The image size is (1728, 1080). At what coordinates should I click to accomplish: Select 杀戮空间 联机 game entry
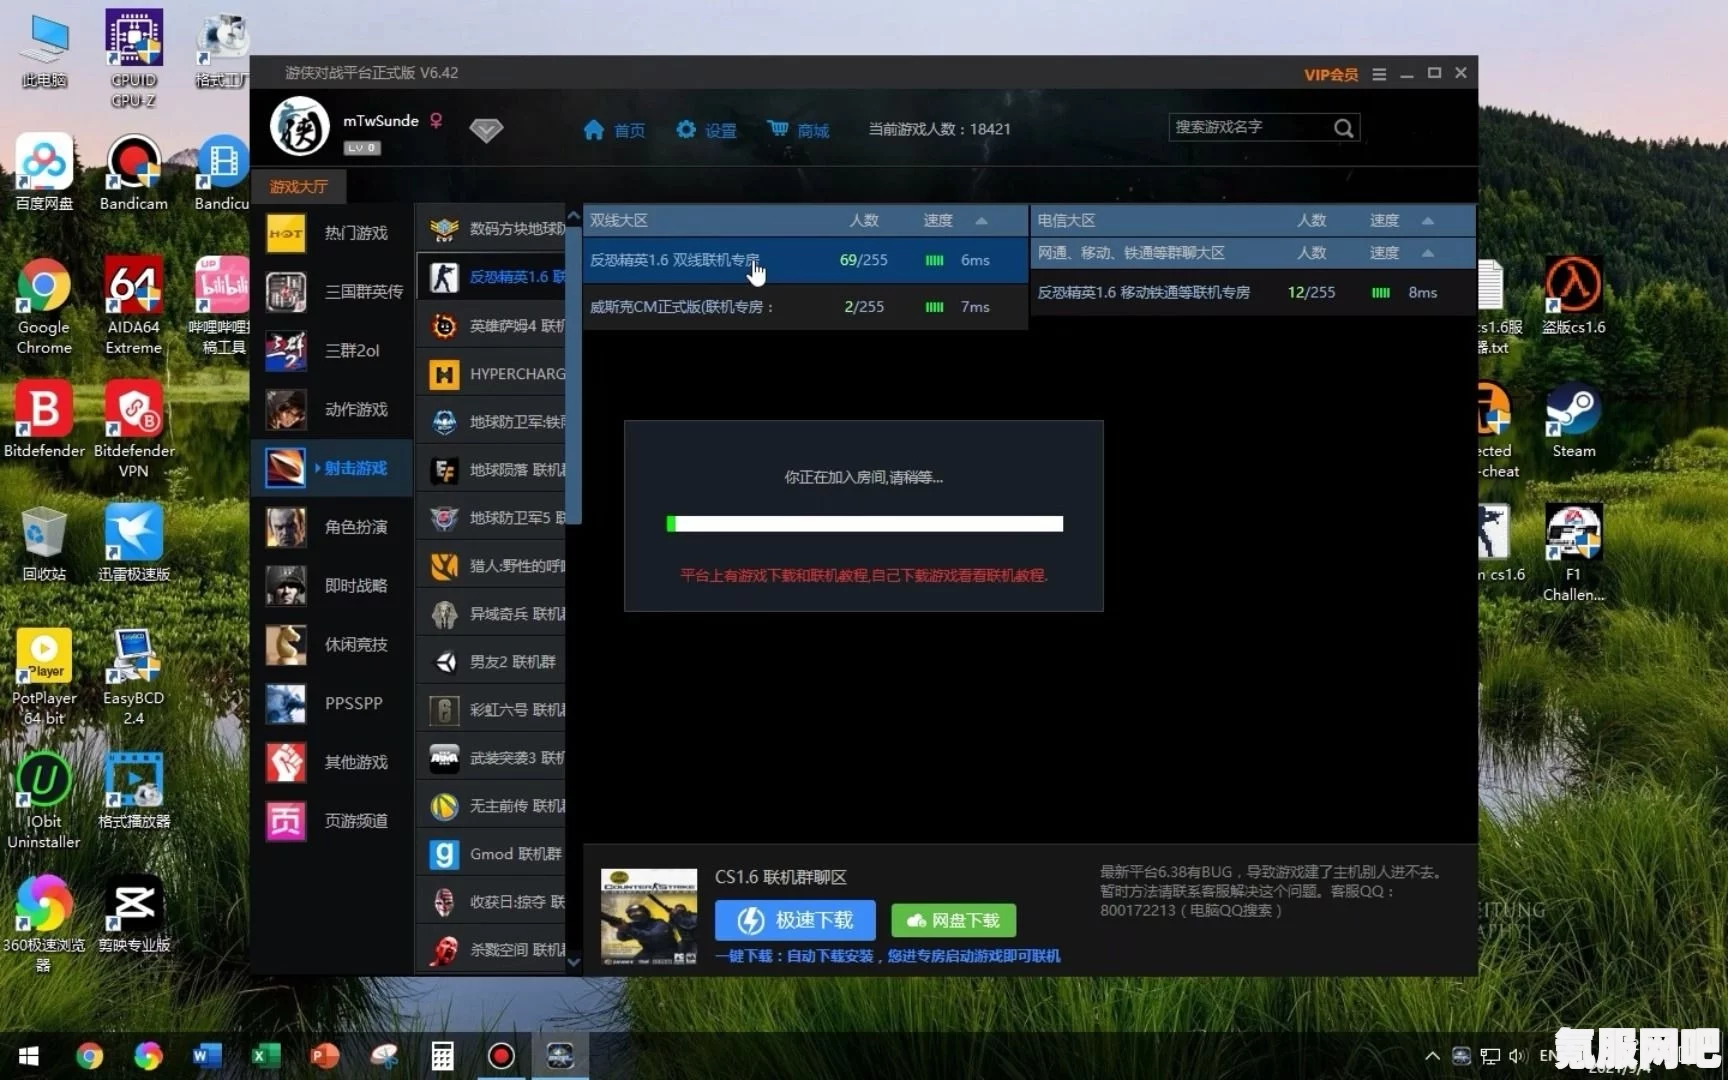tap(491, 950)
